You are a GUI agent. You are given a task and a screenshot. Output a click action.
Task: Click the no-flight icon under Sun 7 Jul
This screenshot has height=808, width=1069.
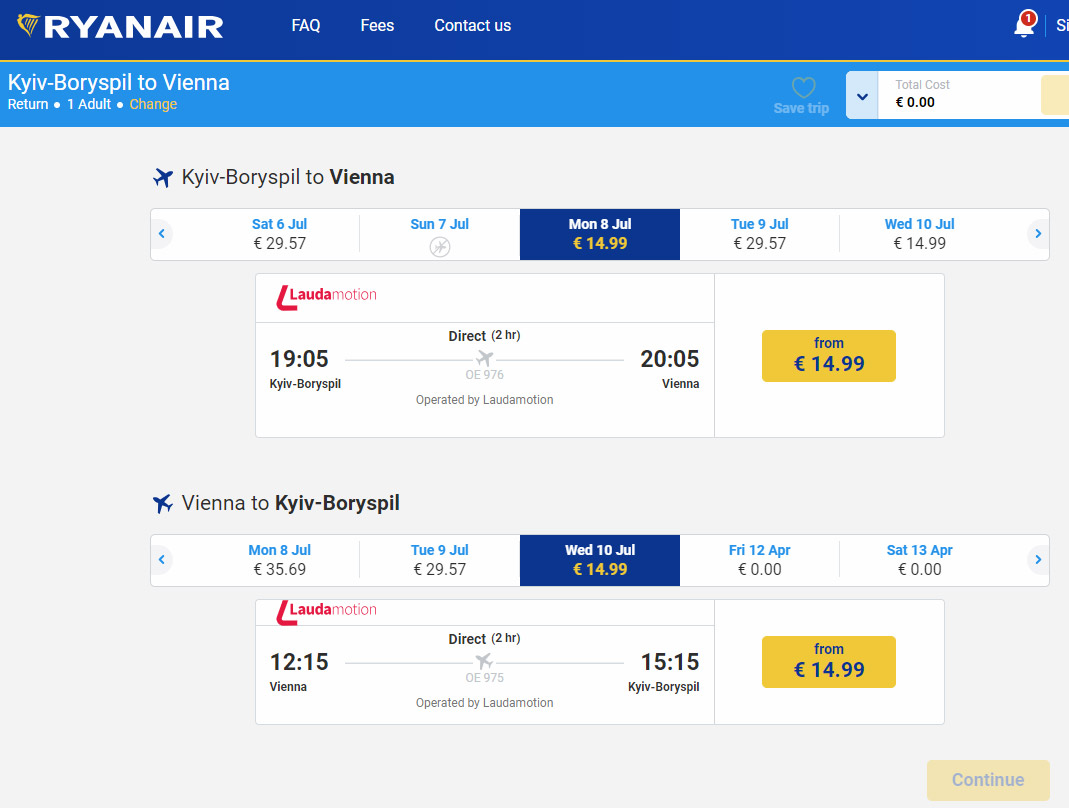pos(439,246)
